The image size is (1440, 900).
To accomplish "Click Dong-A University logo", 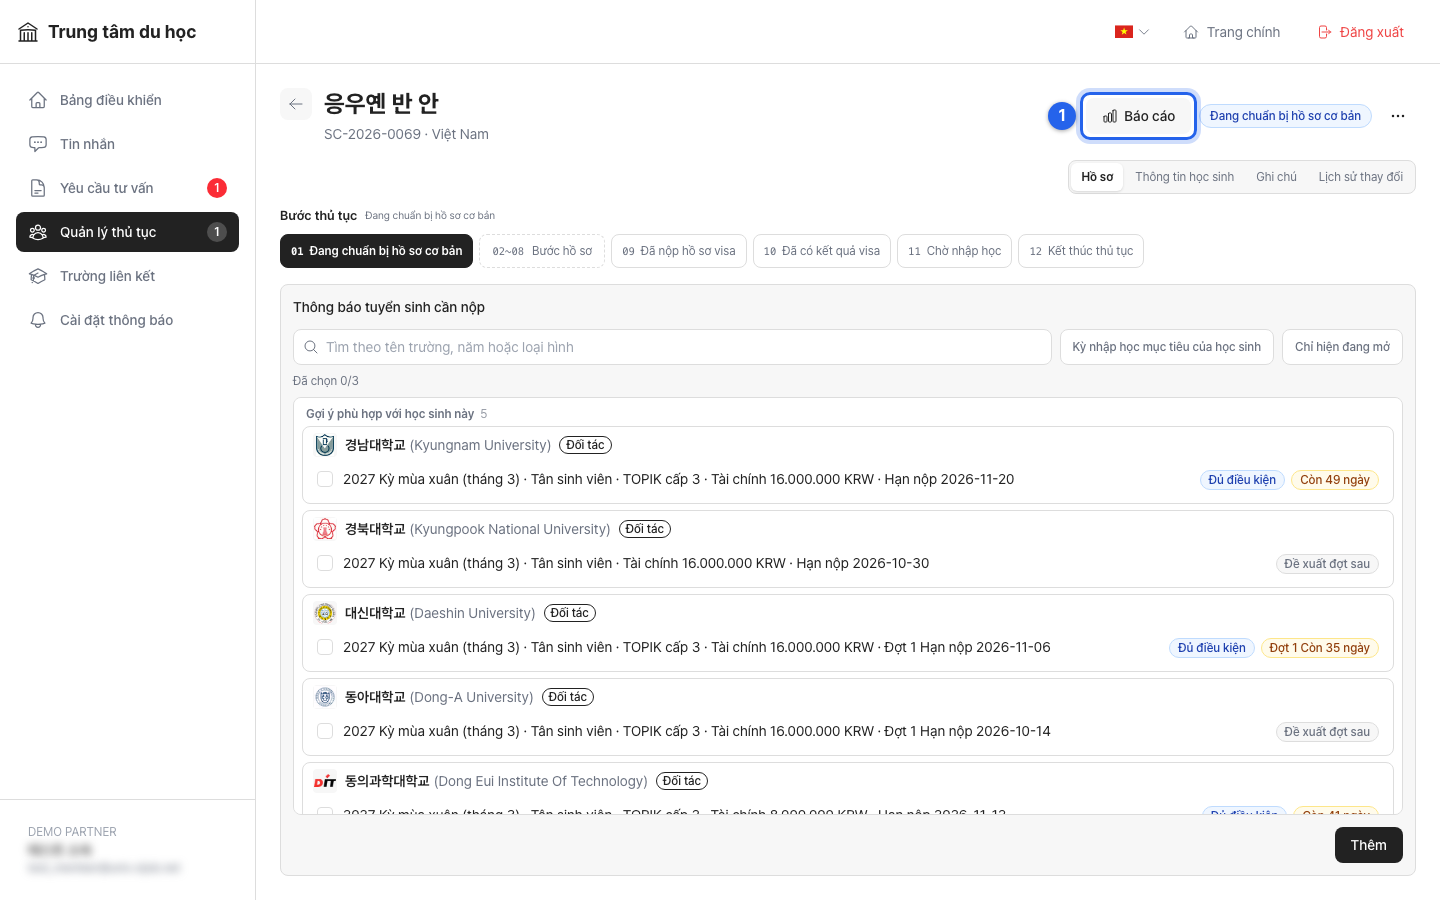I will (x=325, y=697).
